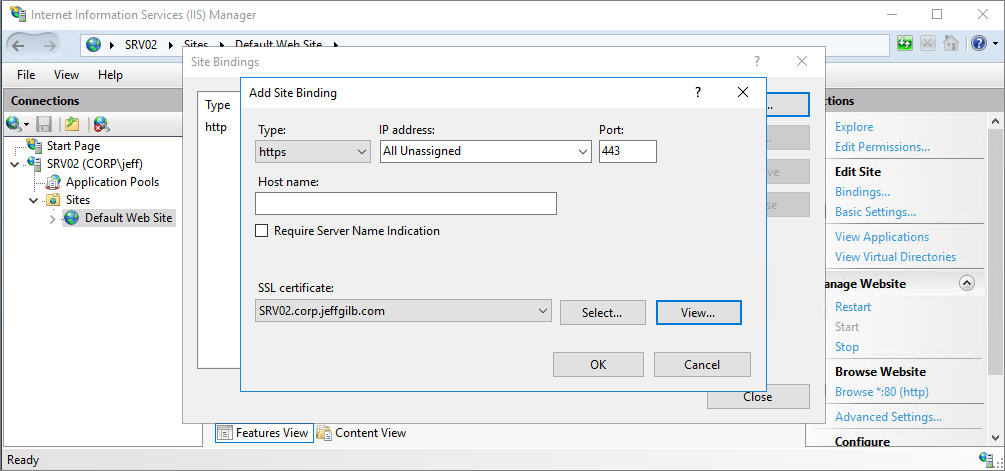Collapse the Manage Website section
This screenshot has width=1005, height=471.
click(967, 283)
